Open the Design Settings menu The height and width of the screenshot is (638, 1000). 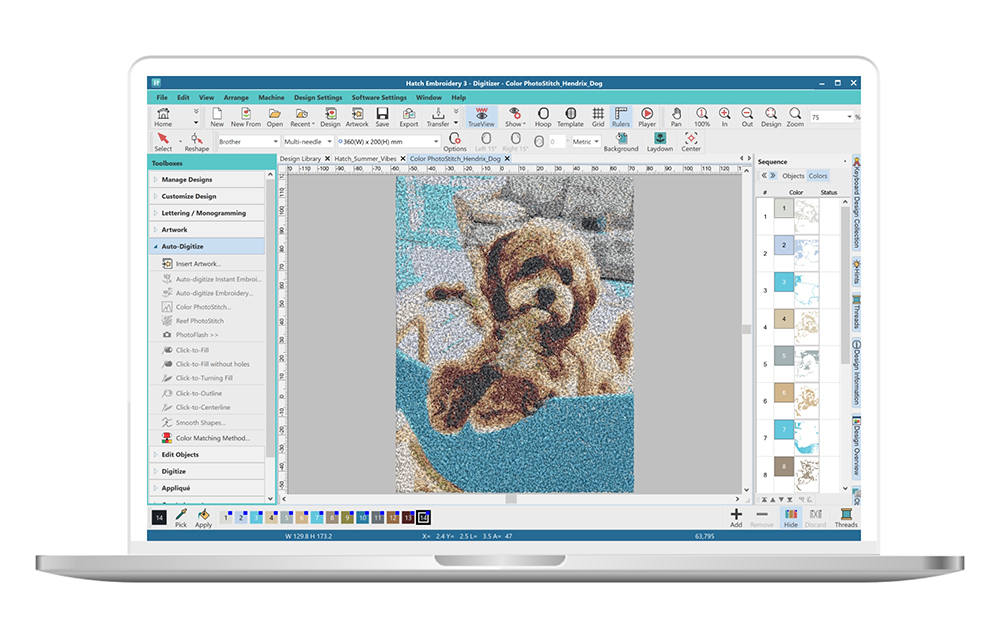317,98
